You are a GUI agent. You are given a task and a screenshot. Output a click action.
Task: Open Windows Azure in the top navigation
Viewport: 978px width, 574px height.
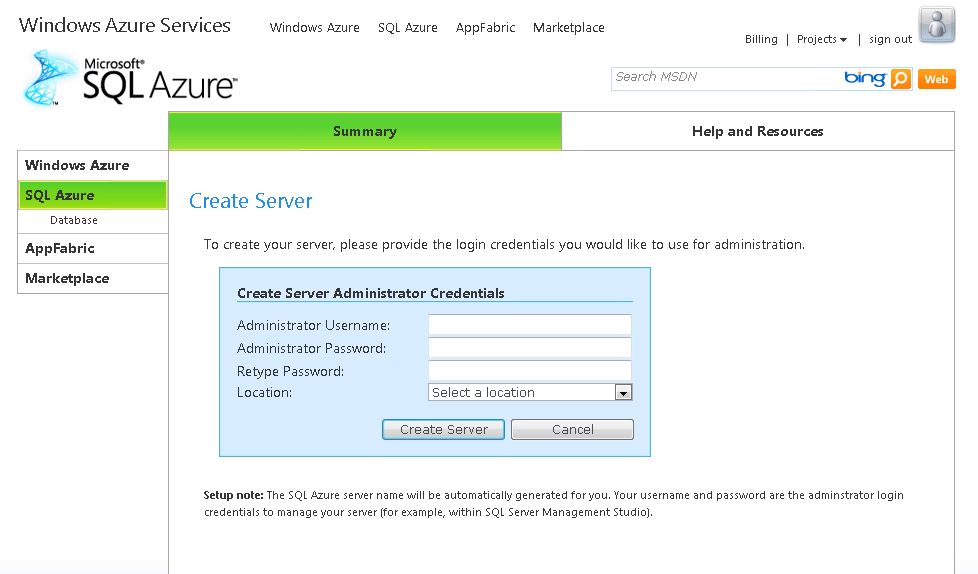(314, 27)
